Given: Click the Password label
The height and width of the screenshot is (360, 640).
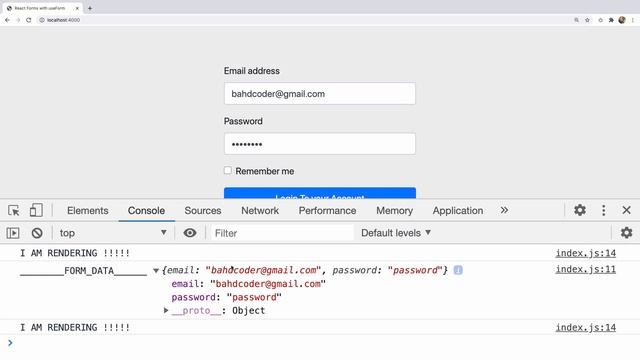Looking at the screenshot, I should click(x=243, y=121).
